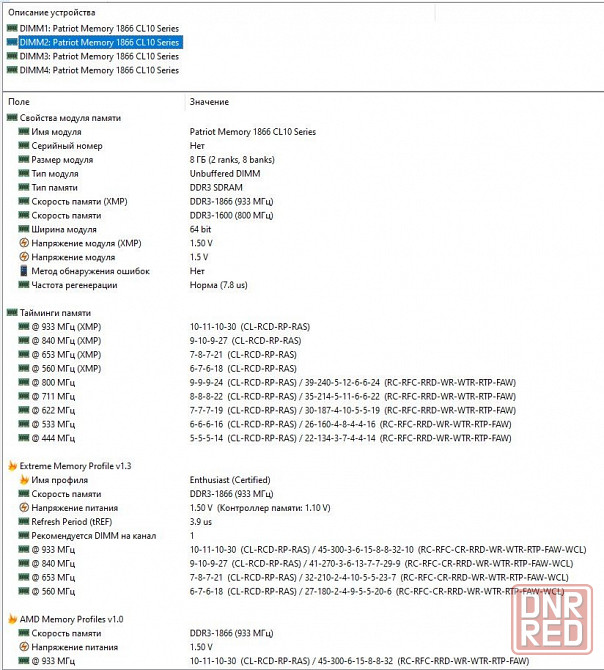Select the 'Свойства модуля памяти' group heading
Viewport: 604px width, 670px height.
(x=70, y=118)
